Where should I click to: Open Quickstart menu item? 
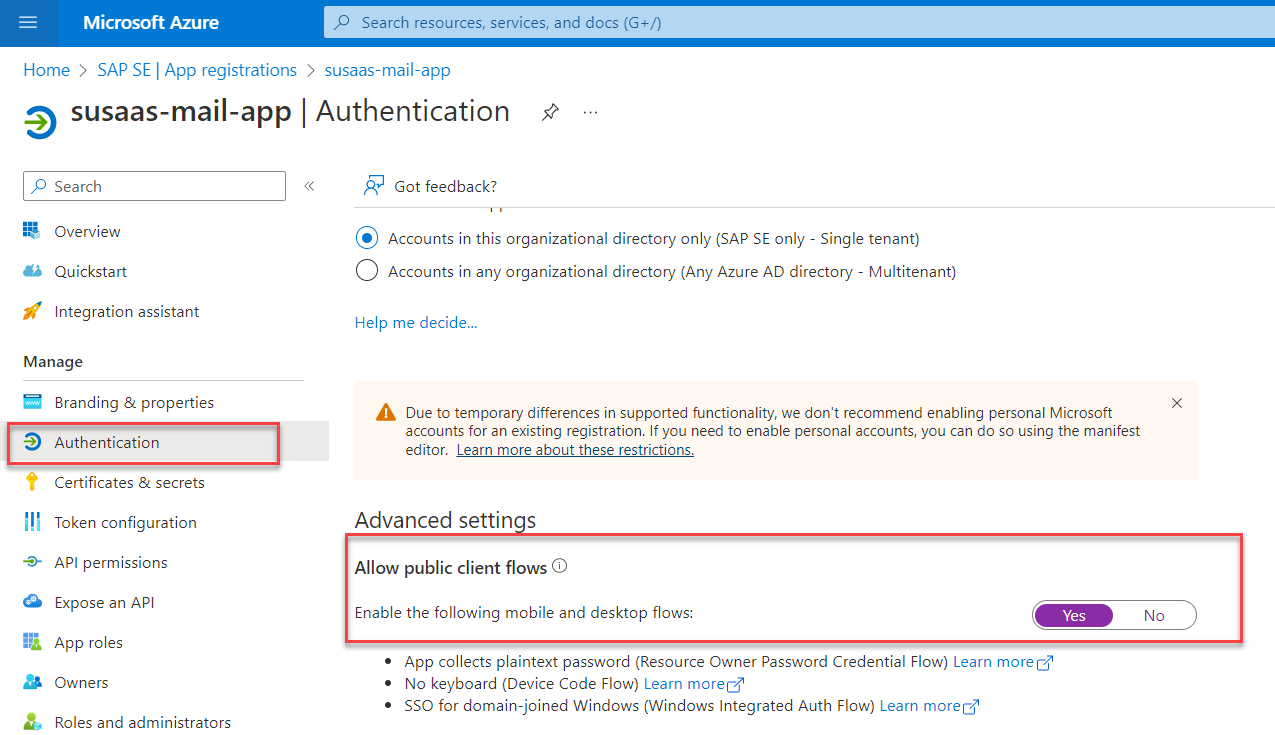(x=90, y=271)
